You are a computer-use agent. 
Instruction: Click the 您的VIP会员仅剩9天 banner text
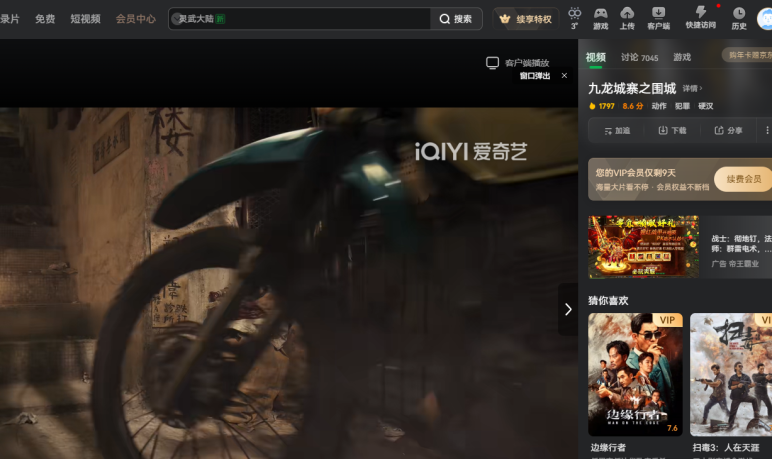(x=635, y=173)
